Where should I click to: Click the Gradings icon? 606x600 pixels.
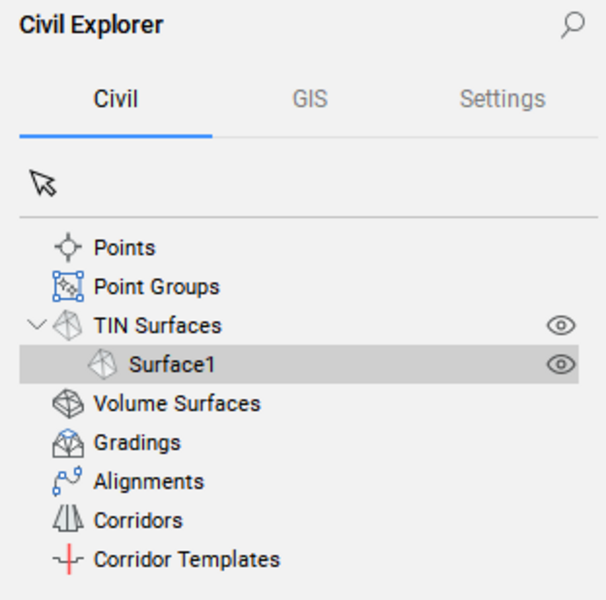[68, 443]
